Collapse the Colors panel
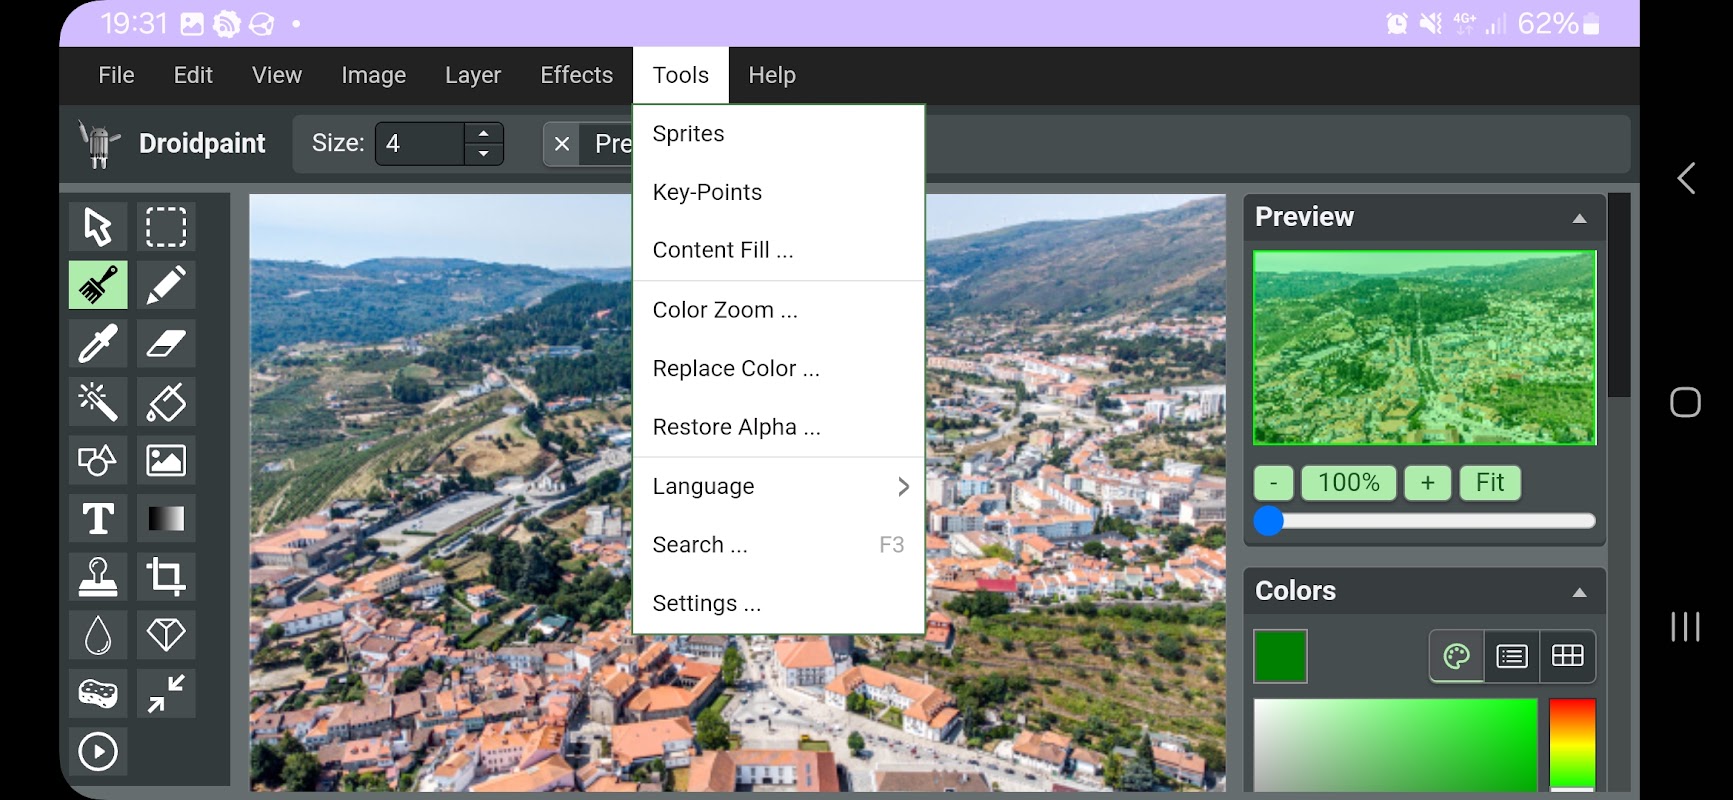 click(x=1579, y=592)
